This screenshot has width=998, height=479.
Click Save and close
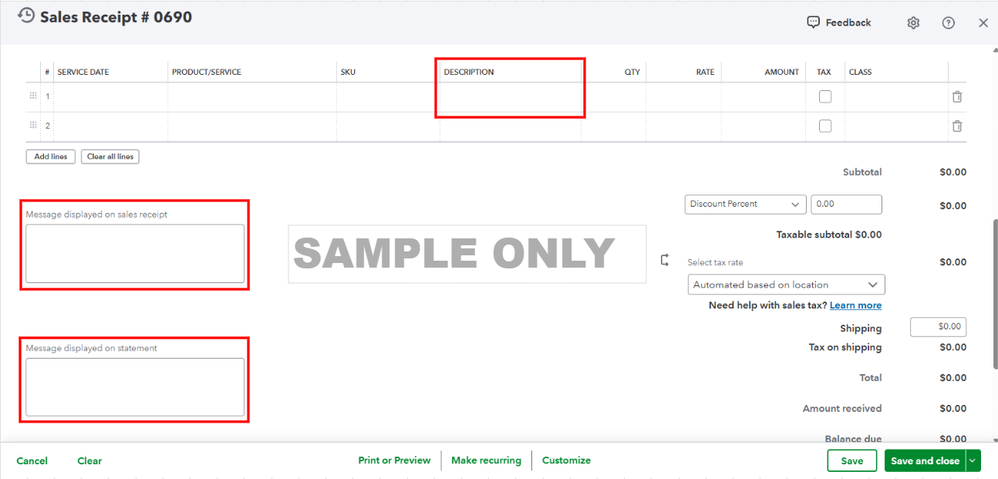[x=925, y=461]
